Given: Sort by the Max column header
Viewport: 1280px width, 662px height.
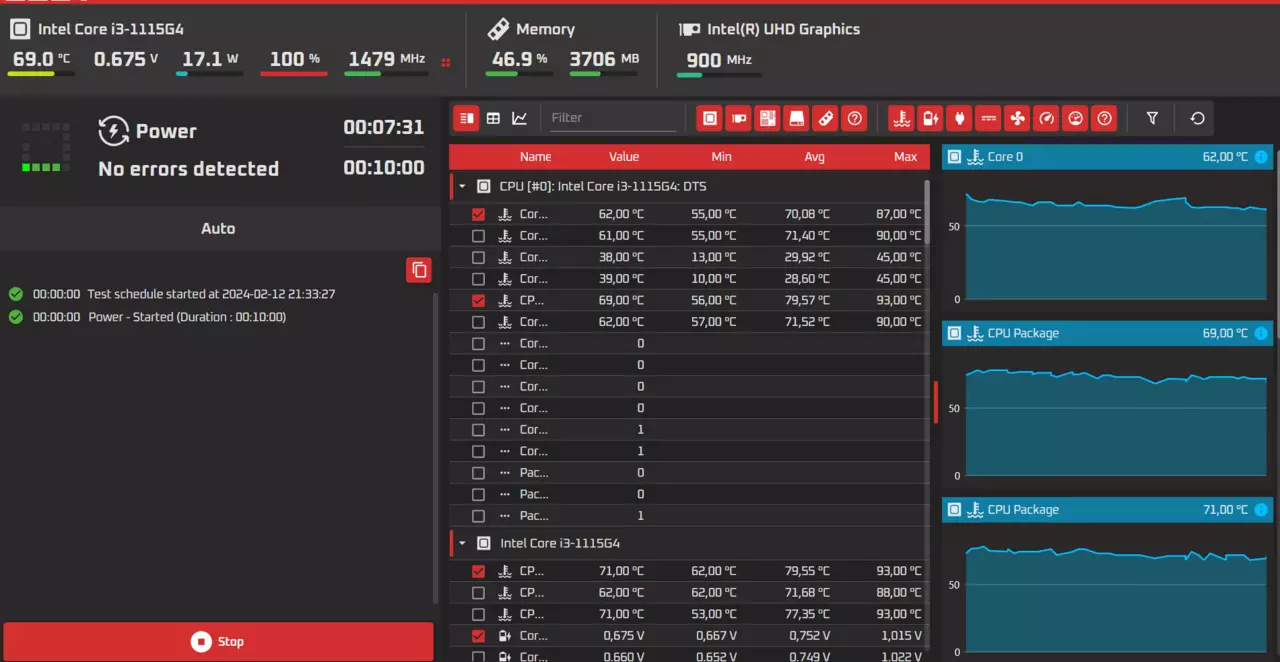Looking at the screenshot, I should pyautogui.click(x=906, y=157).
